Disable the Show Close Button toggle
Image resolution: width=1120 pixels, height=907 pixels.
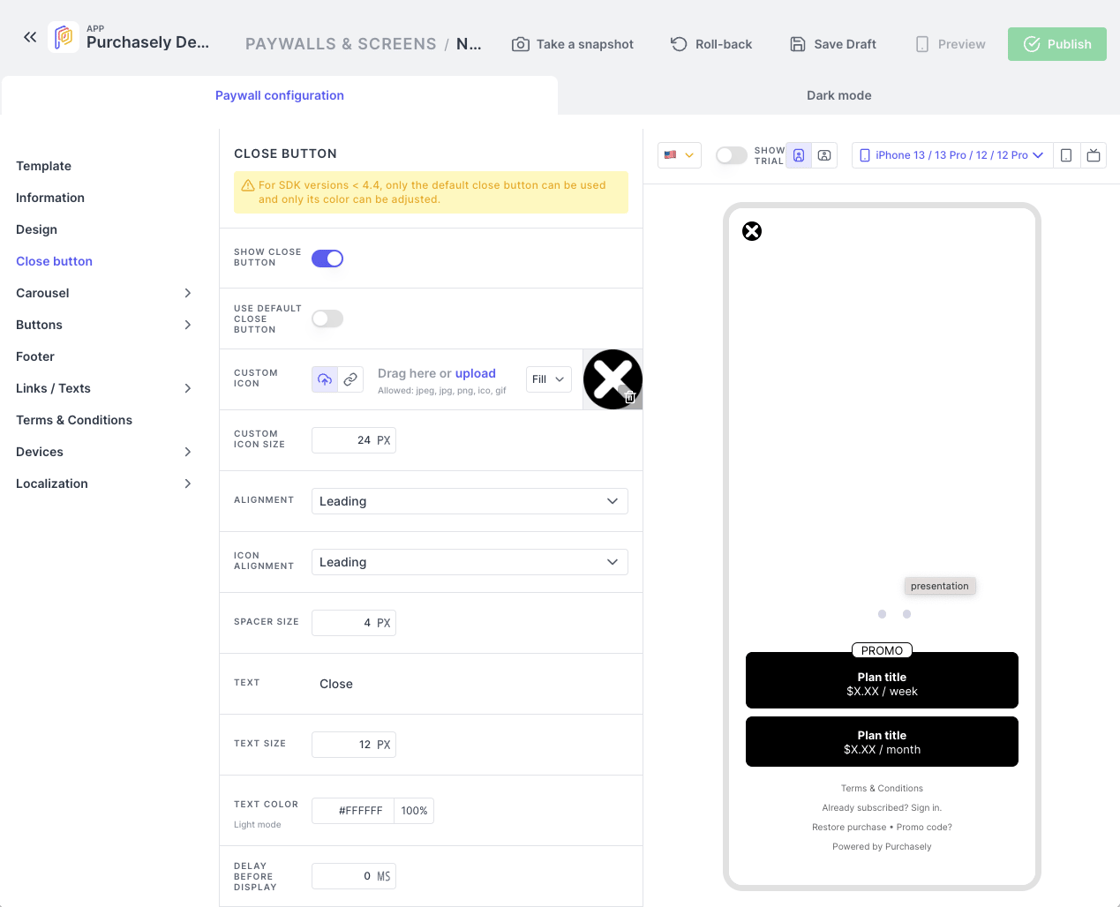click(327, 258)
